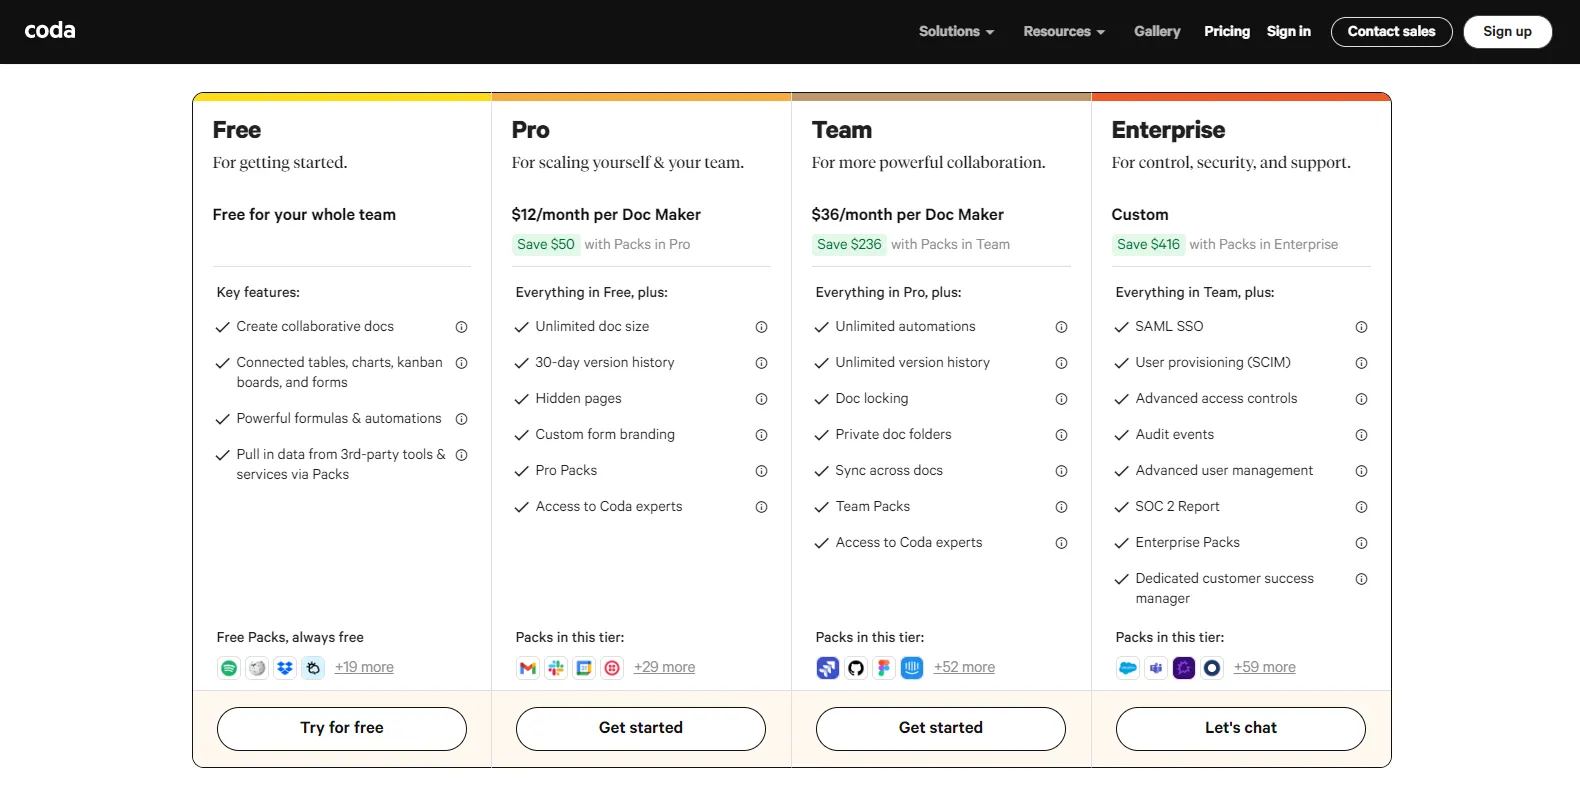
Task: Open info icon for Custom form branding
Action: [762, 435]
